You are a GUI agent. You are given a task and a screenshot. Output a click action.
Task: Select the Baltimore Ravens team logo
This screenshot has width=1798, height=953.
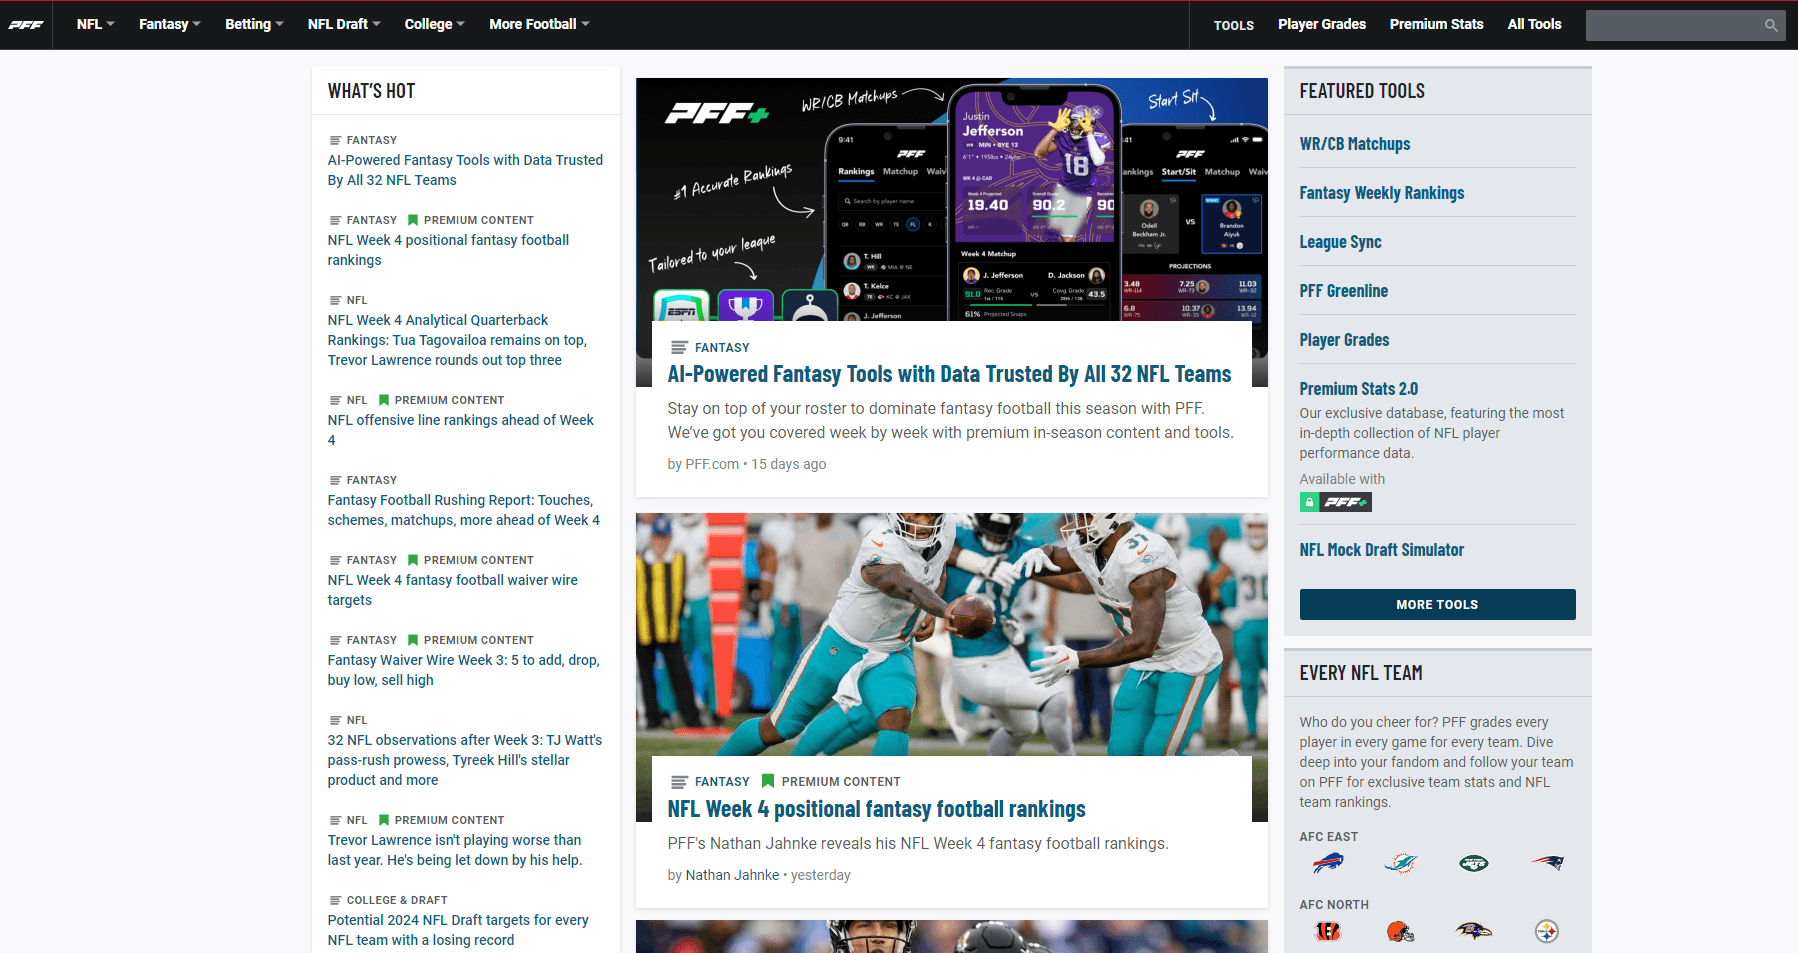coord(1474,931)
